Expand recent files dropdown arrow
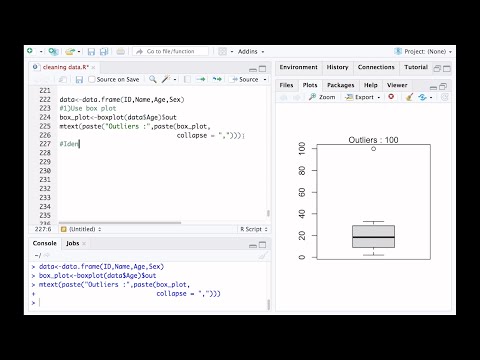 pos(79,52)
